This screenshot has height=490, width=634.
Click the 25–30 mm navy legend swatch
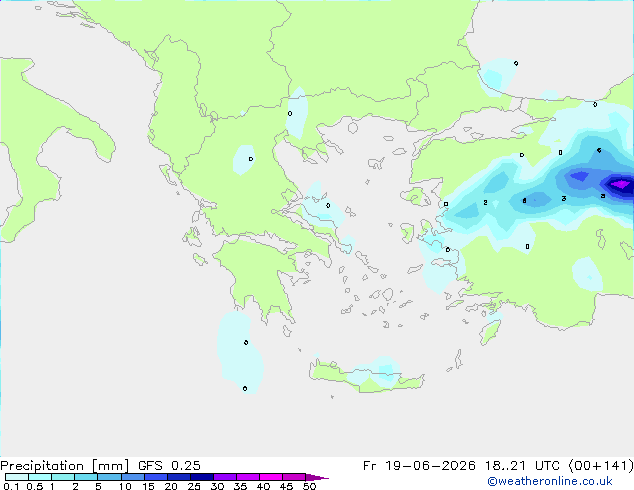(202, 477)
